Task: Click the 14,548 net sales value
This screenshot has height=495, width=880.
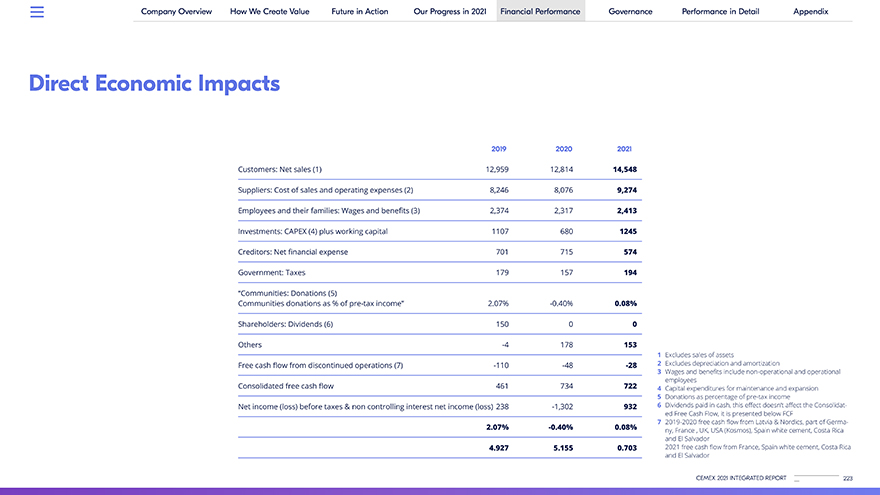Action: pyautogui.click(x=624, y=169)
